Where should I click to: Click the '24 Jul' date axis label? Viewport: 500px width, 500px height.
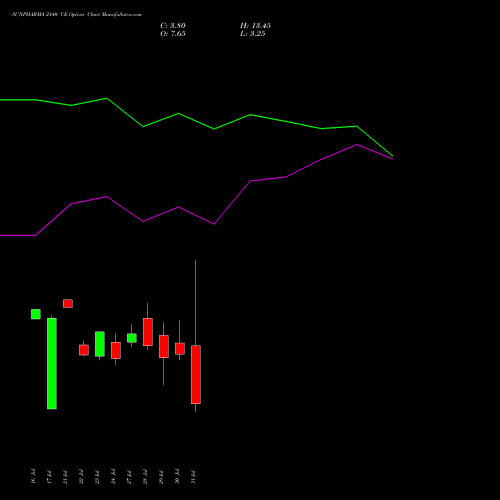click(113, 477)
